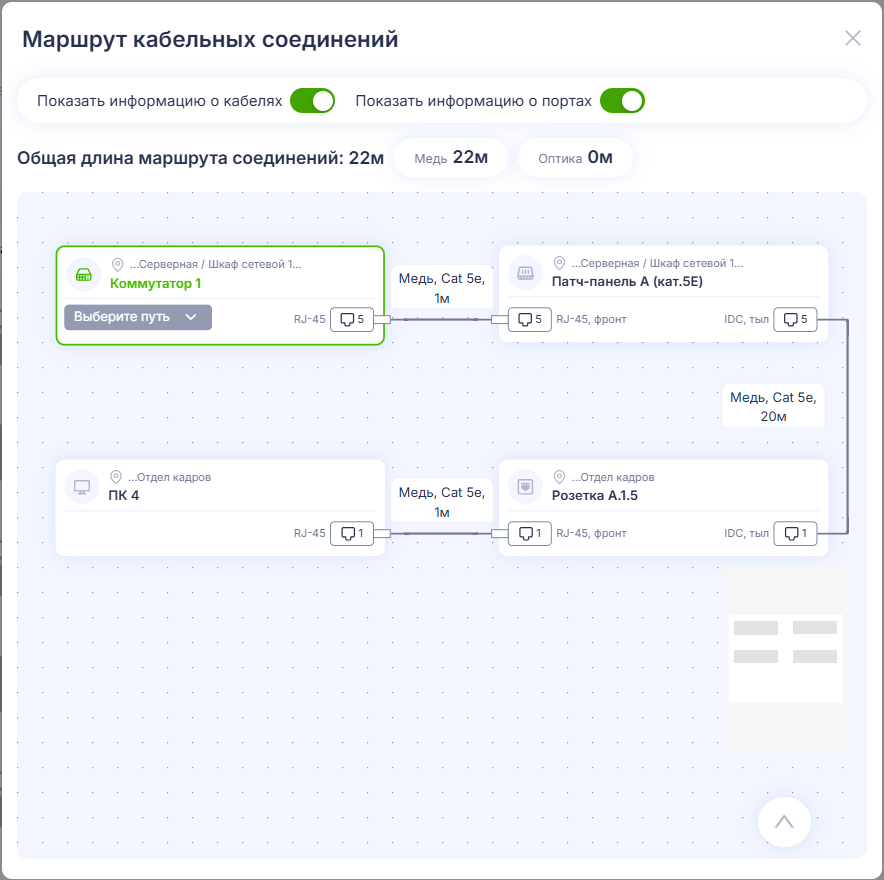Image resolution: width=884 pixels, height=880 pixels.
Task: Open the Выберите путь dropdown
Action: [x=138, y=317]
